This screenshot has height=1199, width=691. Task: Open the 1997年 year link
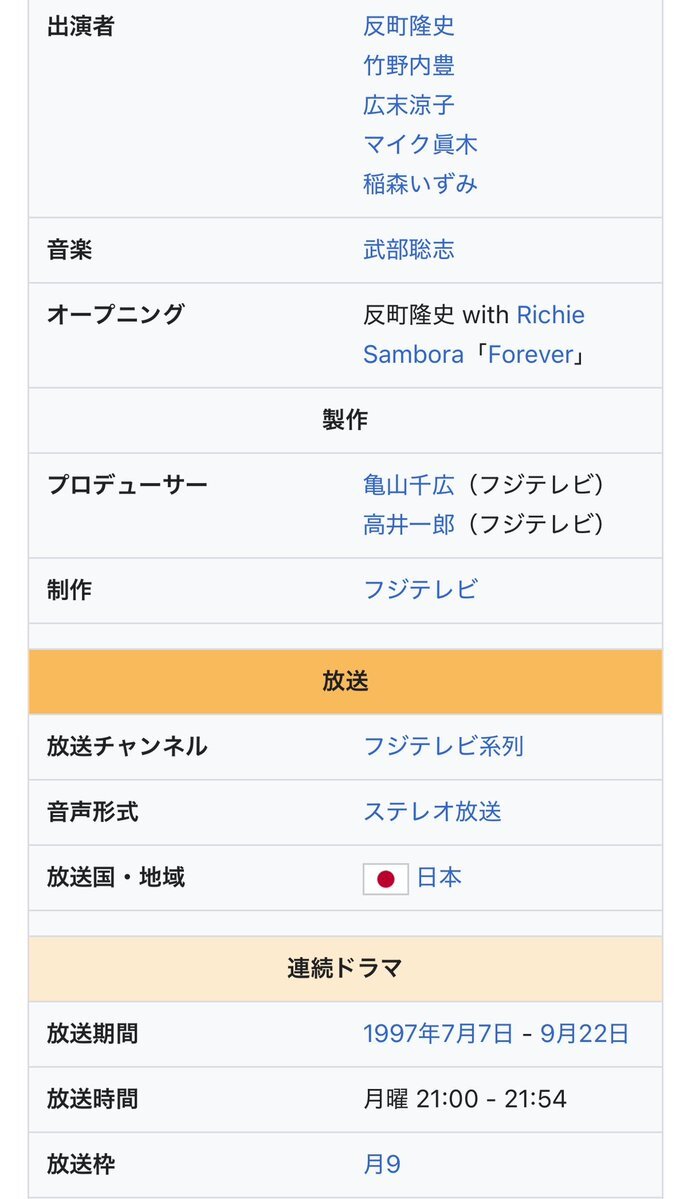[x=402, y=1034]
